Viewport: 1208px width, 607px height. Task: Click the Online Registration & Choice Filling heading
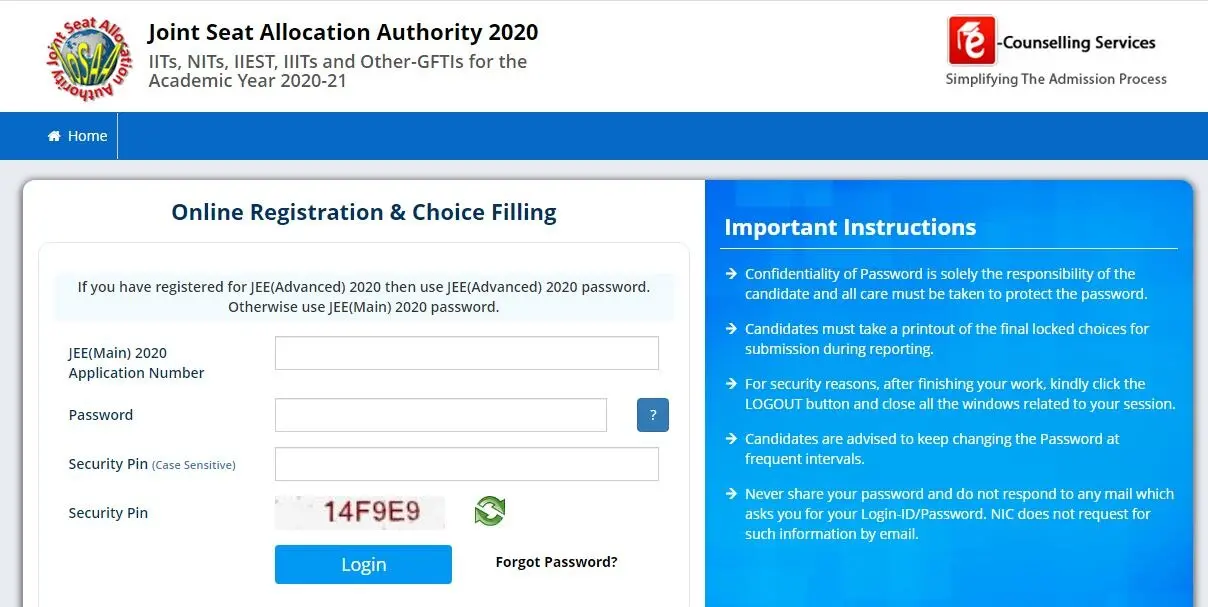(x=364, y=212)
